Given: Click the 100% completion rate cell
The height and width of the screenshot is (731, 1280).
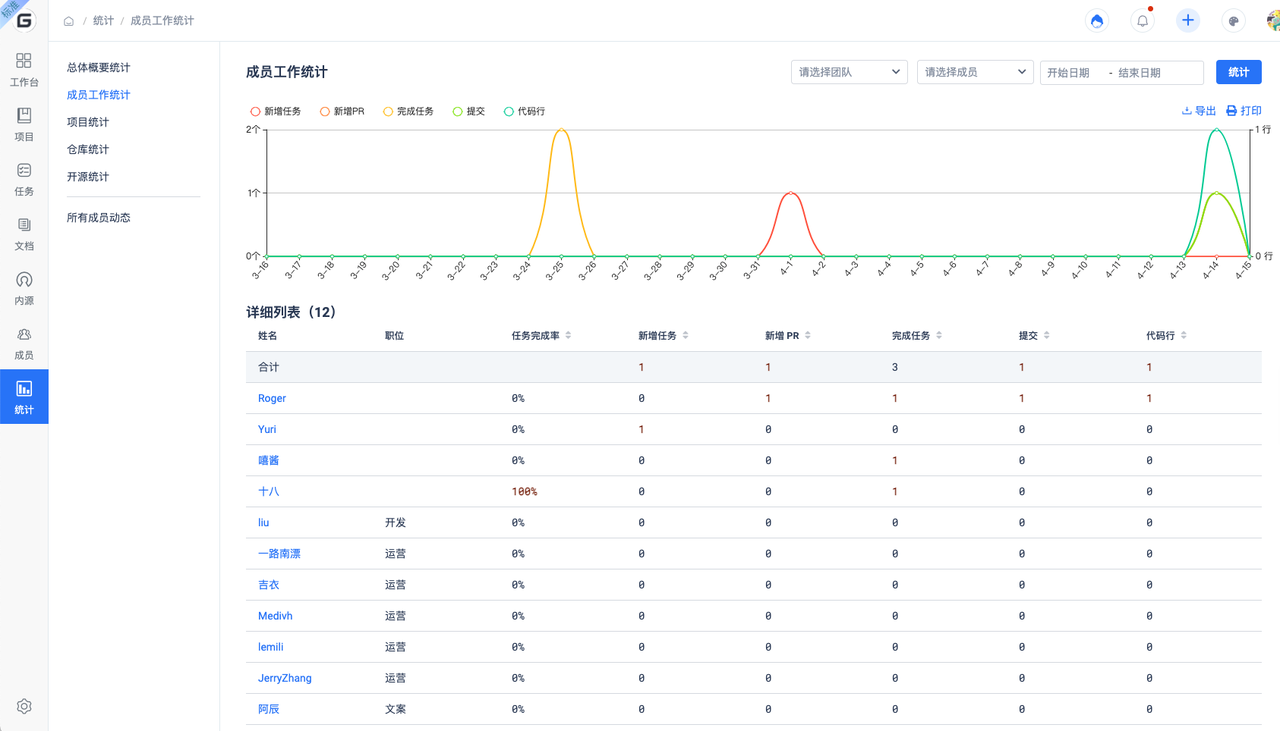Looking at the screenshot, I should 524,492.
